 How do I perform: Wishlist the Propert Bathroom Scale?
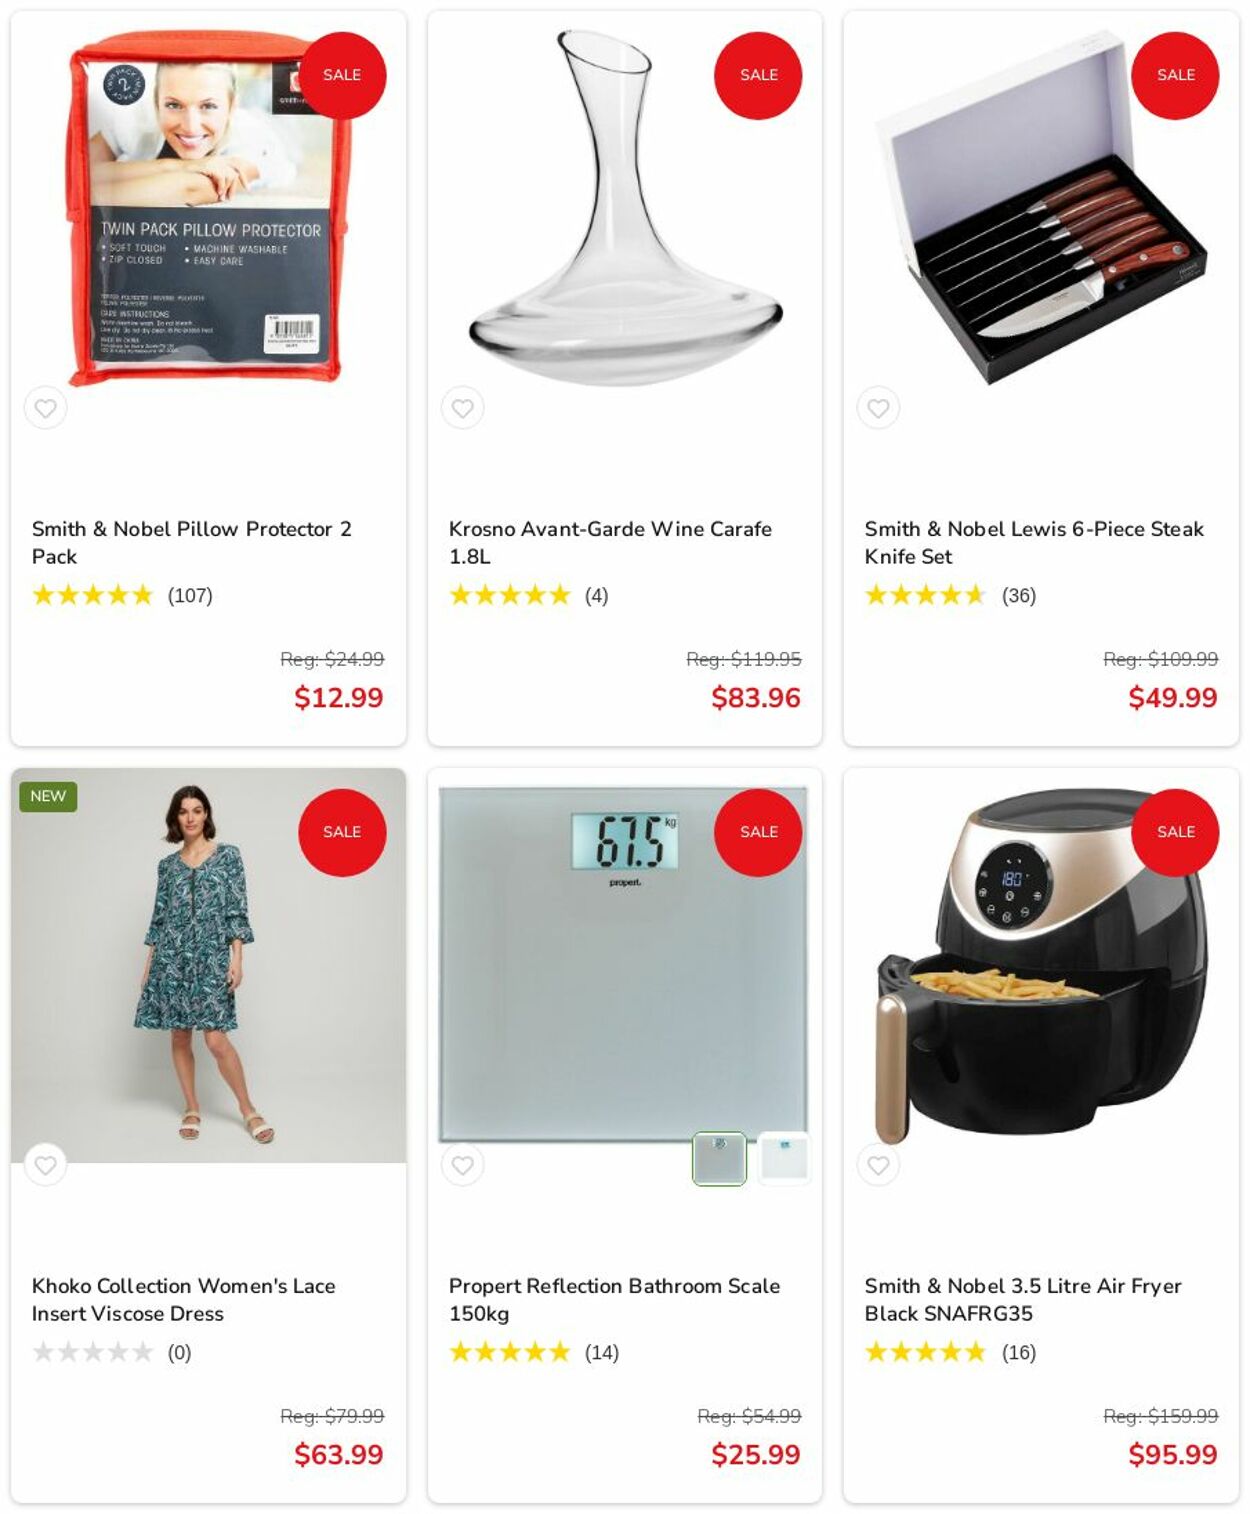(x=462, y=1165)
